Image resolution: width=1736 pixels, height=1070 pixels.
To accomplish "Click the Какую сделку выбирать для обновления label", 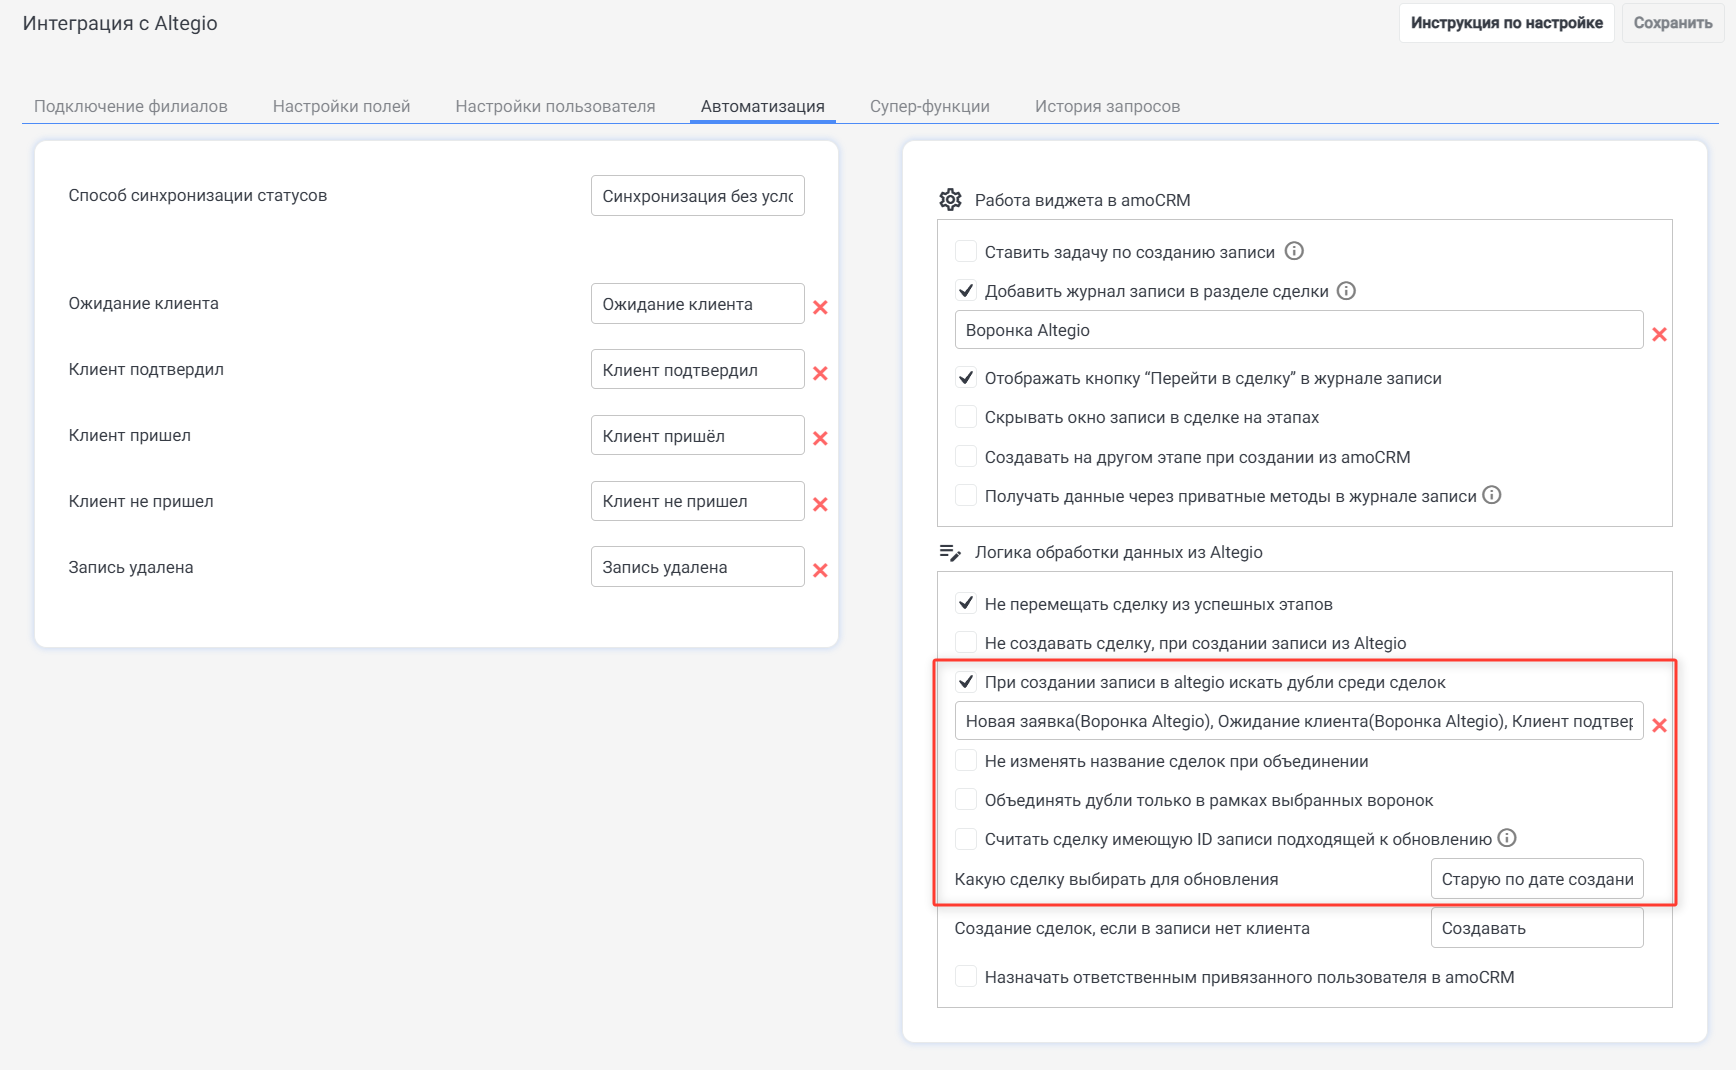I will [x=1117, y=879].
